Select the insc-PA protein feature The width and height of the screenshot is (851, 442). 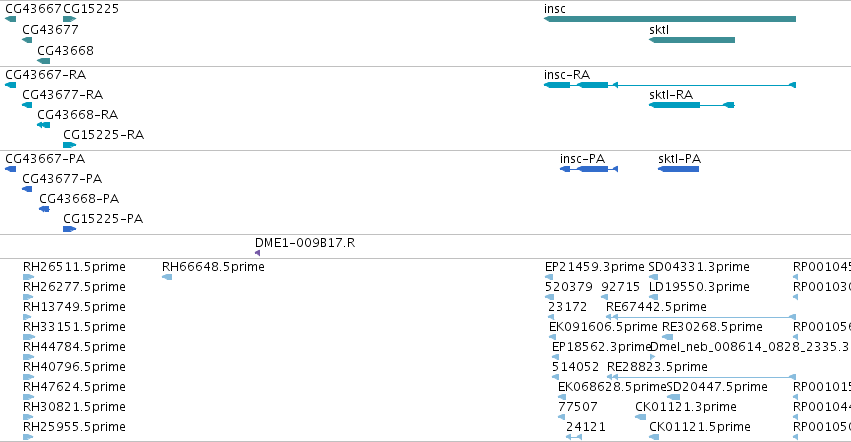pos(589,169)
